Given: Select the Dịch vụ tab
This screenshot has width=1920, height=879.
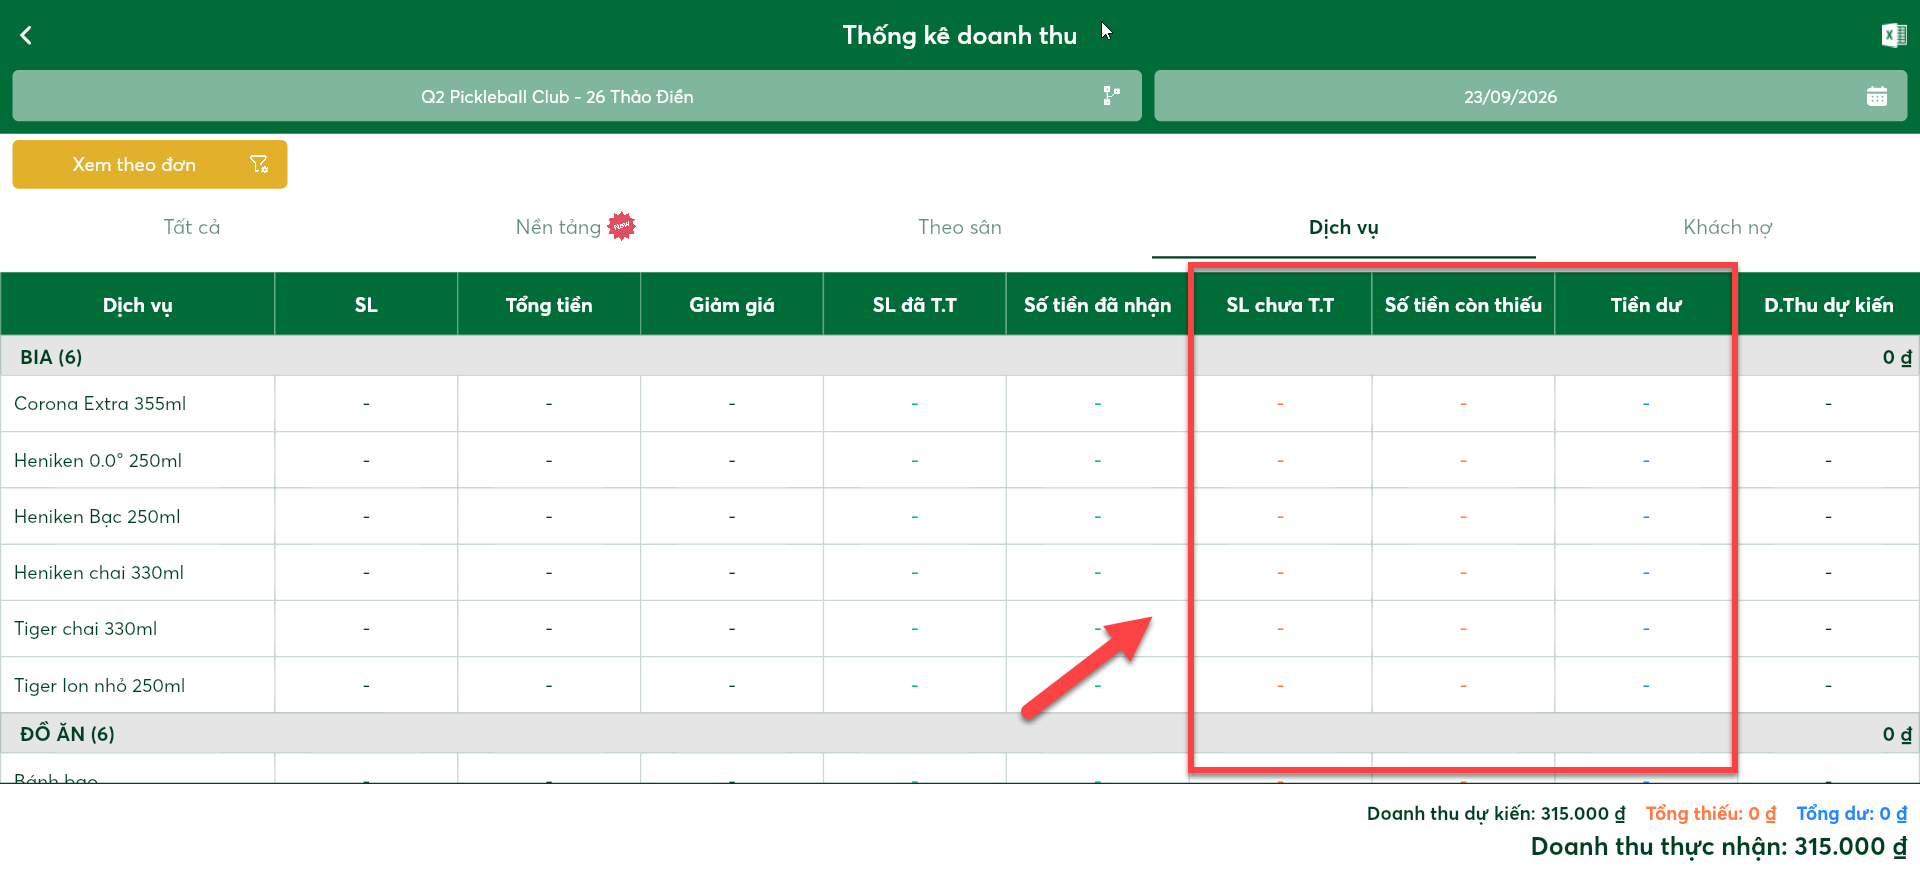Looking at the screenshot, I should coord(1344,227).
